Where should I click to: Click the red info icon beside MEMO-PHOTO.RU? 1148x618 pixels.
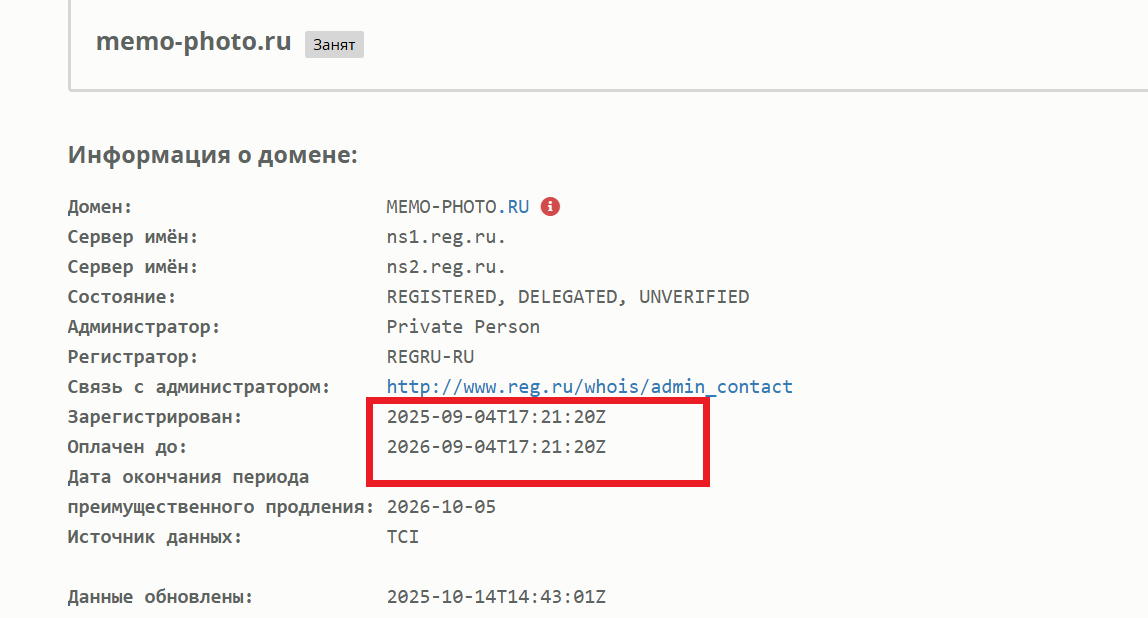point(550,207)
